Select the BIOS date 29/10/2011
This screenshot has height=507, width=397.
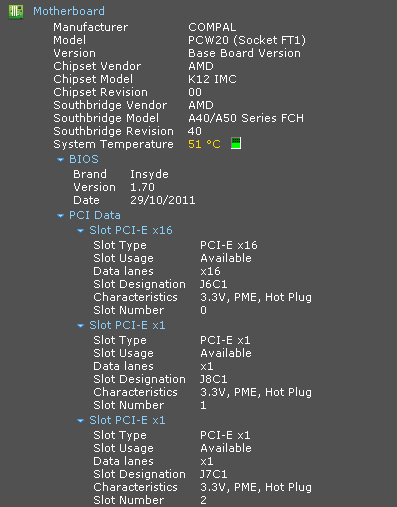click(163, 200)
